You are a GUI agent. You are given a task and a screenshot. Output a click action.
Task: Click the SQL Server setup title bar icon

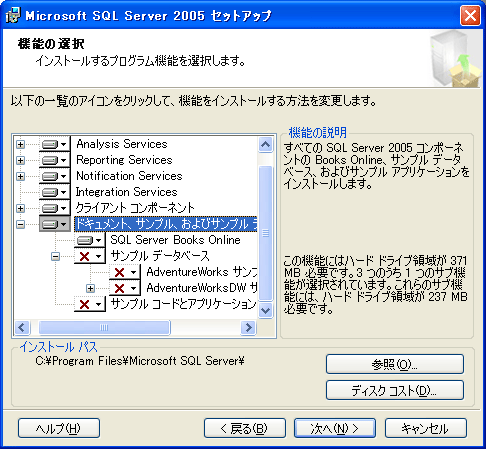pos(13,16)
